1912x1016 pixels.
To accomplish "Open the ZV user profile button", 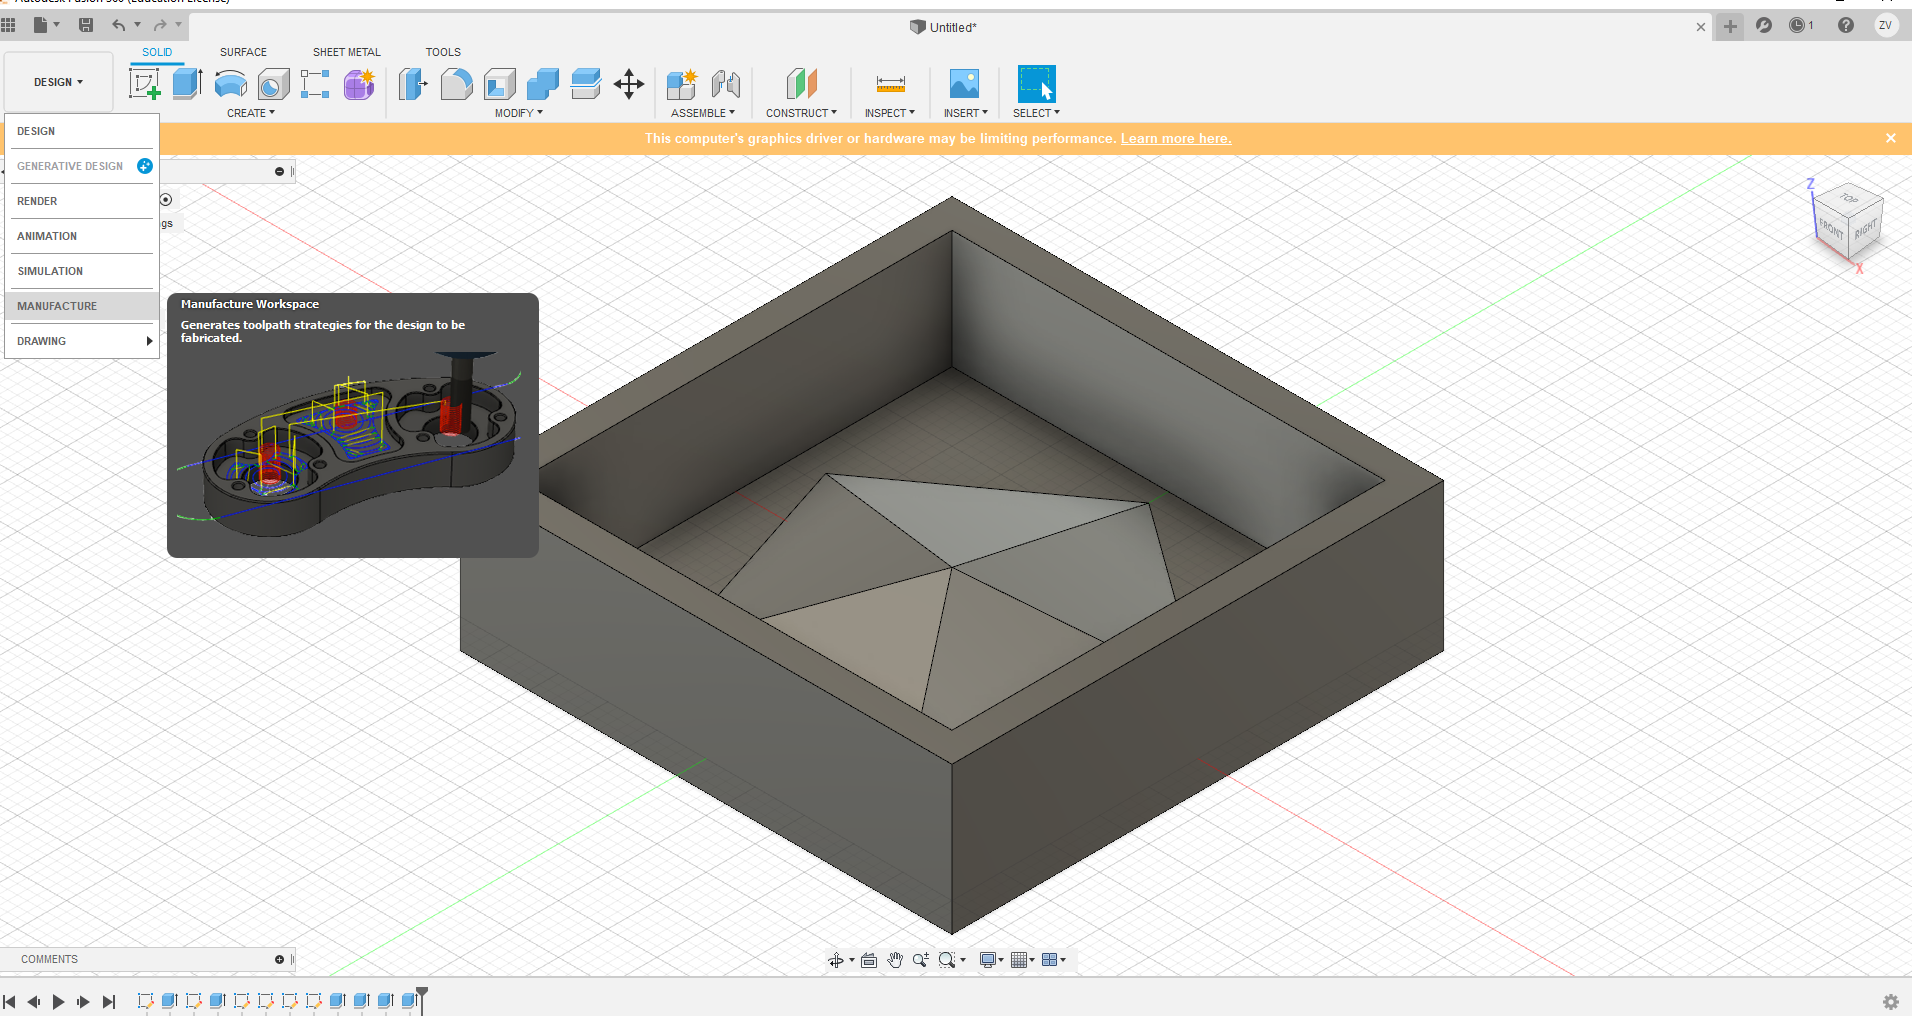I will 1885,26.
